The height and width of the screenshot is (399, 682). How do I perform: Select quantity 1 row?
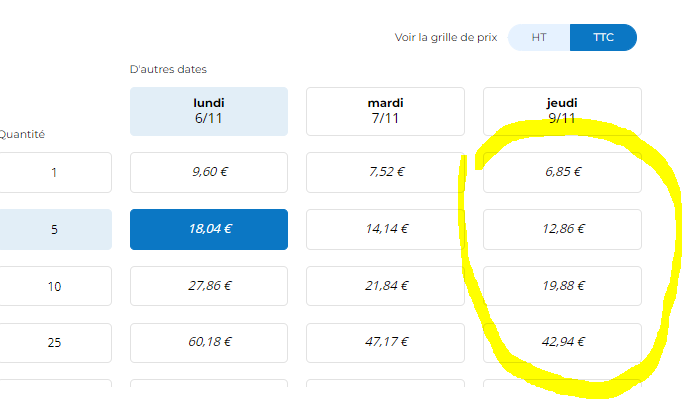[x=54, y=172]
